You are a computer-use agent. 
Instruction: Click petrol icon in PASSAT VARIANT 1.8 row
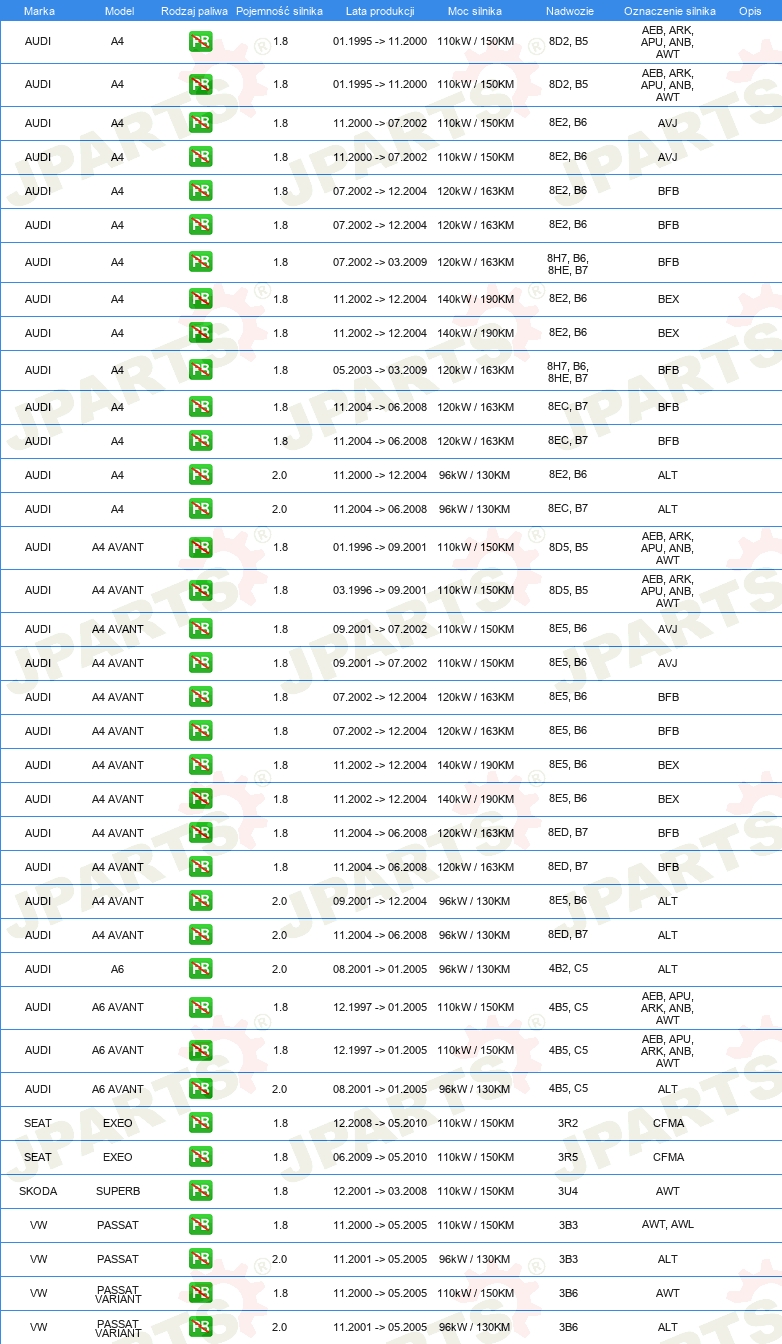click(200, 1293)
